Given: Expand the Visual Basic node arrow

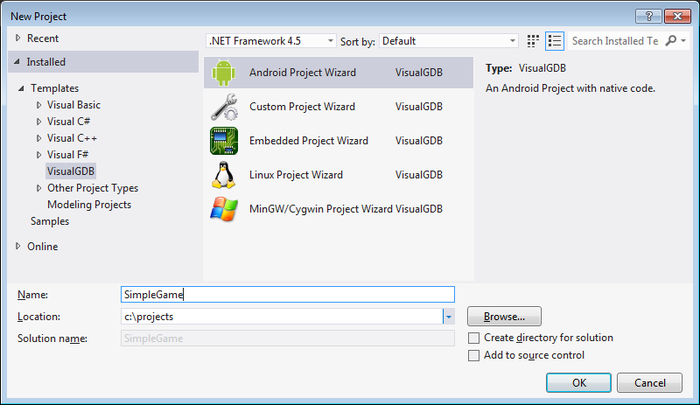Looking at the screenshot, I should tap(39, 105).
